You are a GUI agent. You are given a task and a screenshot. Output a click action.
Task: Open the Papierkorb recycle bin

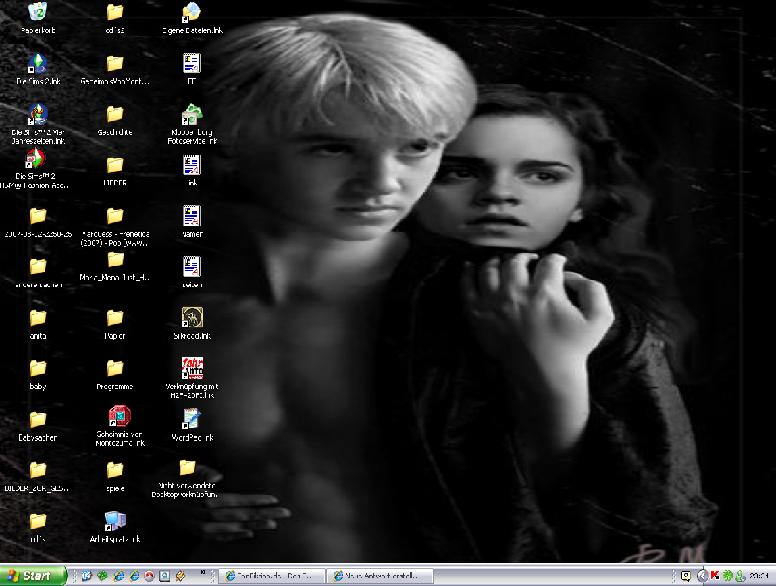(38, 13)
